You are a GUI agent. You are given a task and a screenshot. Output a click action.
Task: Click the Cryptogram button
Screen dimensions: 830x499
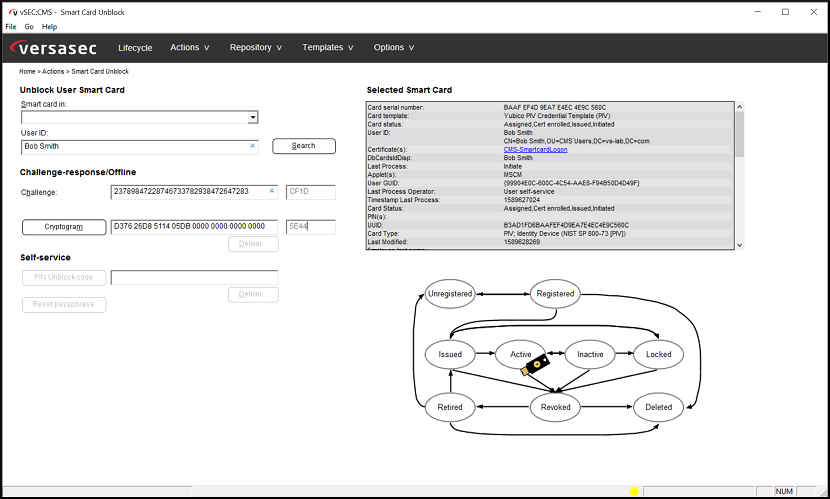(x=64, y=227)
